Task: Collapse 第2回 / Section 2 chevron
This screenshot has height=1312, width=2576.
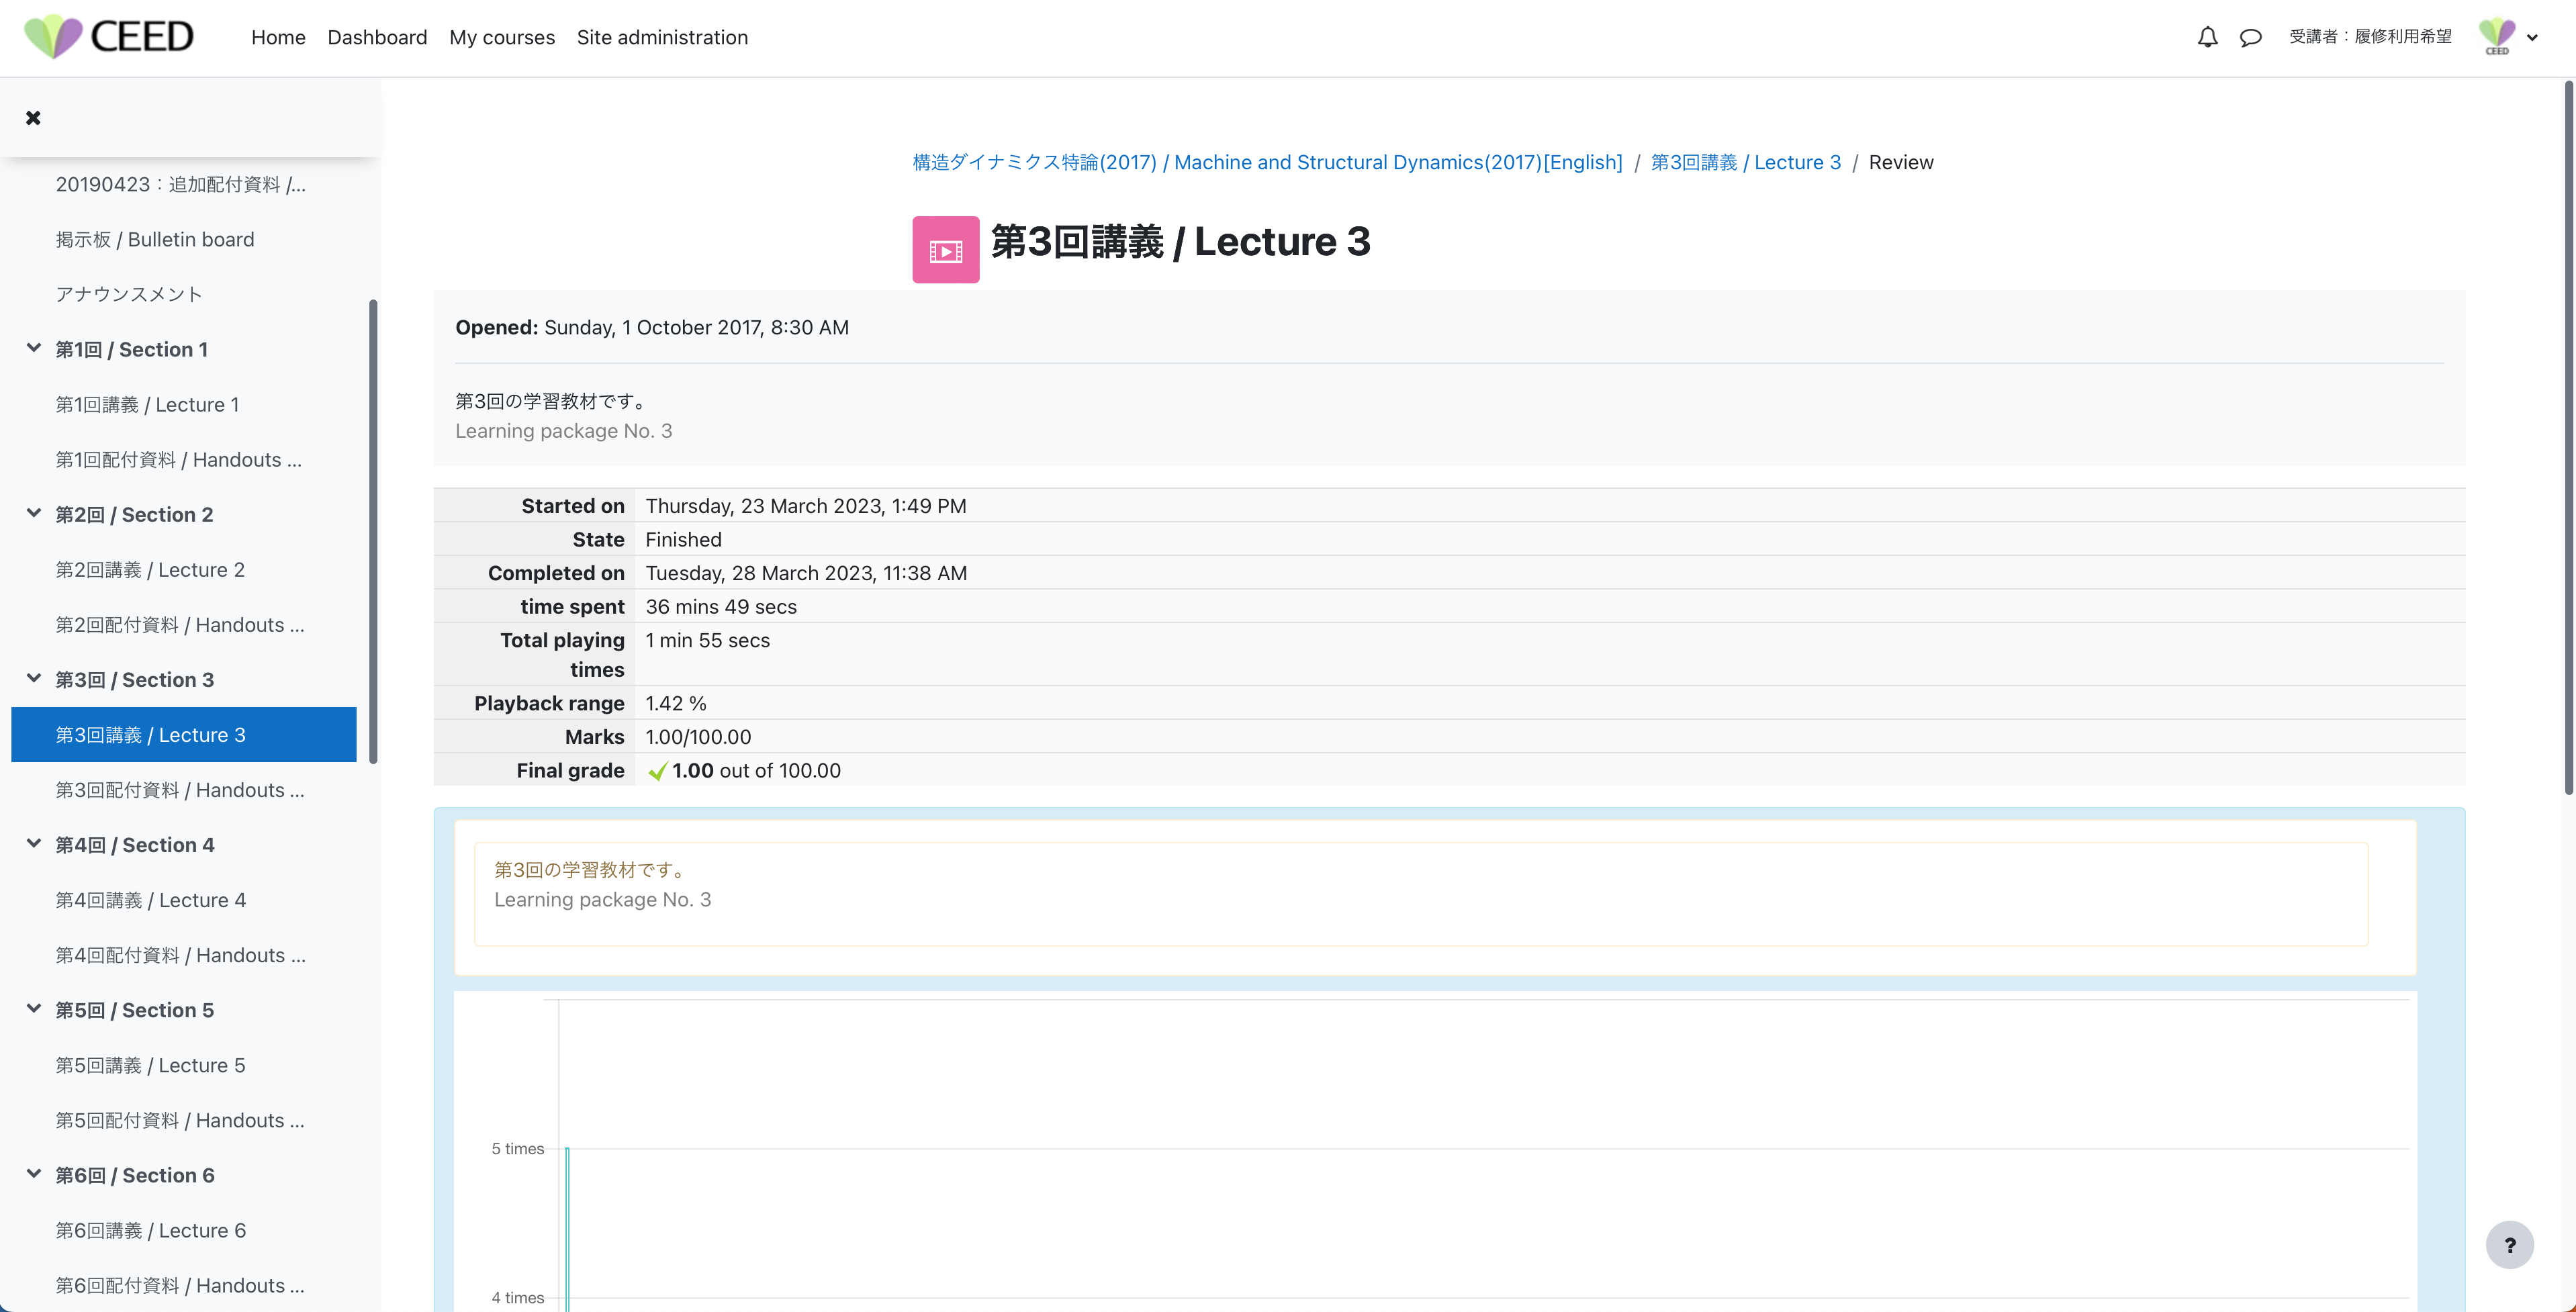Action: pos(34,513)
